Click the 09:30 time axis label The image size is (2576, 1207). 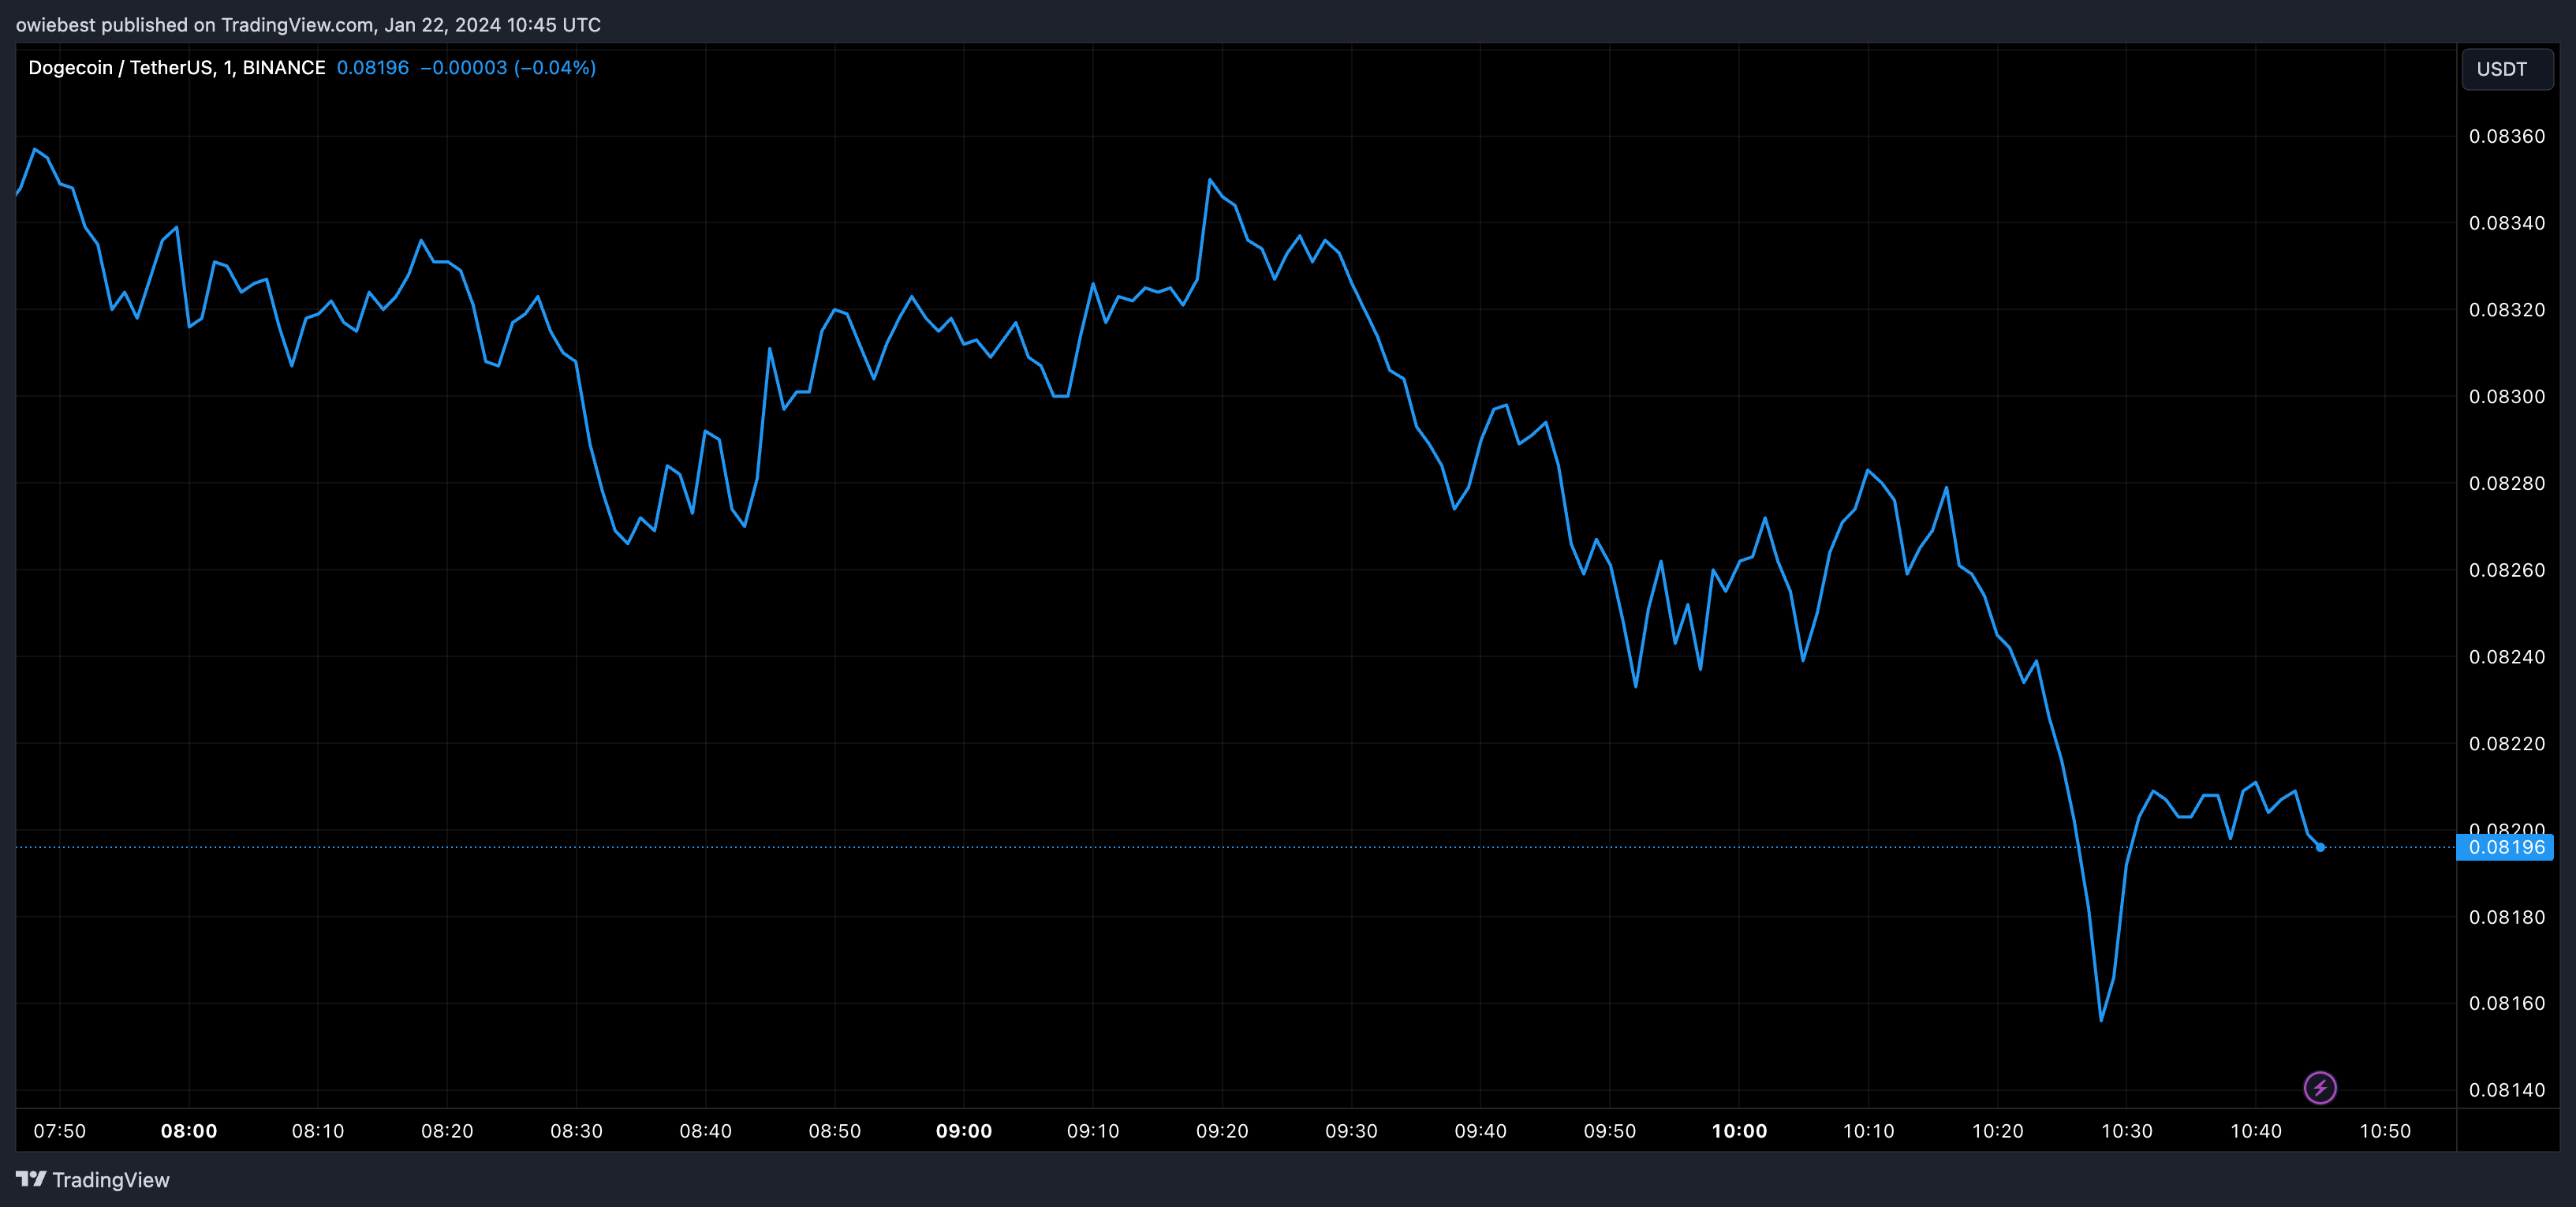coord(1351,1131)
